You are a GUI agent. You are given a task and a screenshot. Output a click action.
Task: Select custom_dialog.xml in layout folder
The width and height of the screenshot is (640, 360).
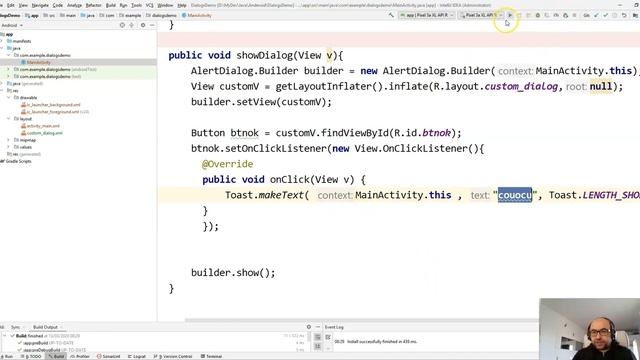(x=44, y=133)
